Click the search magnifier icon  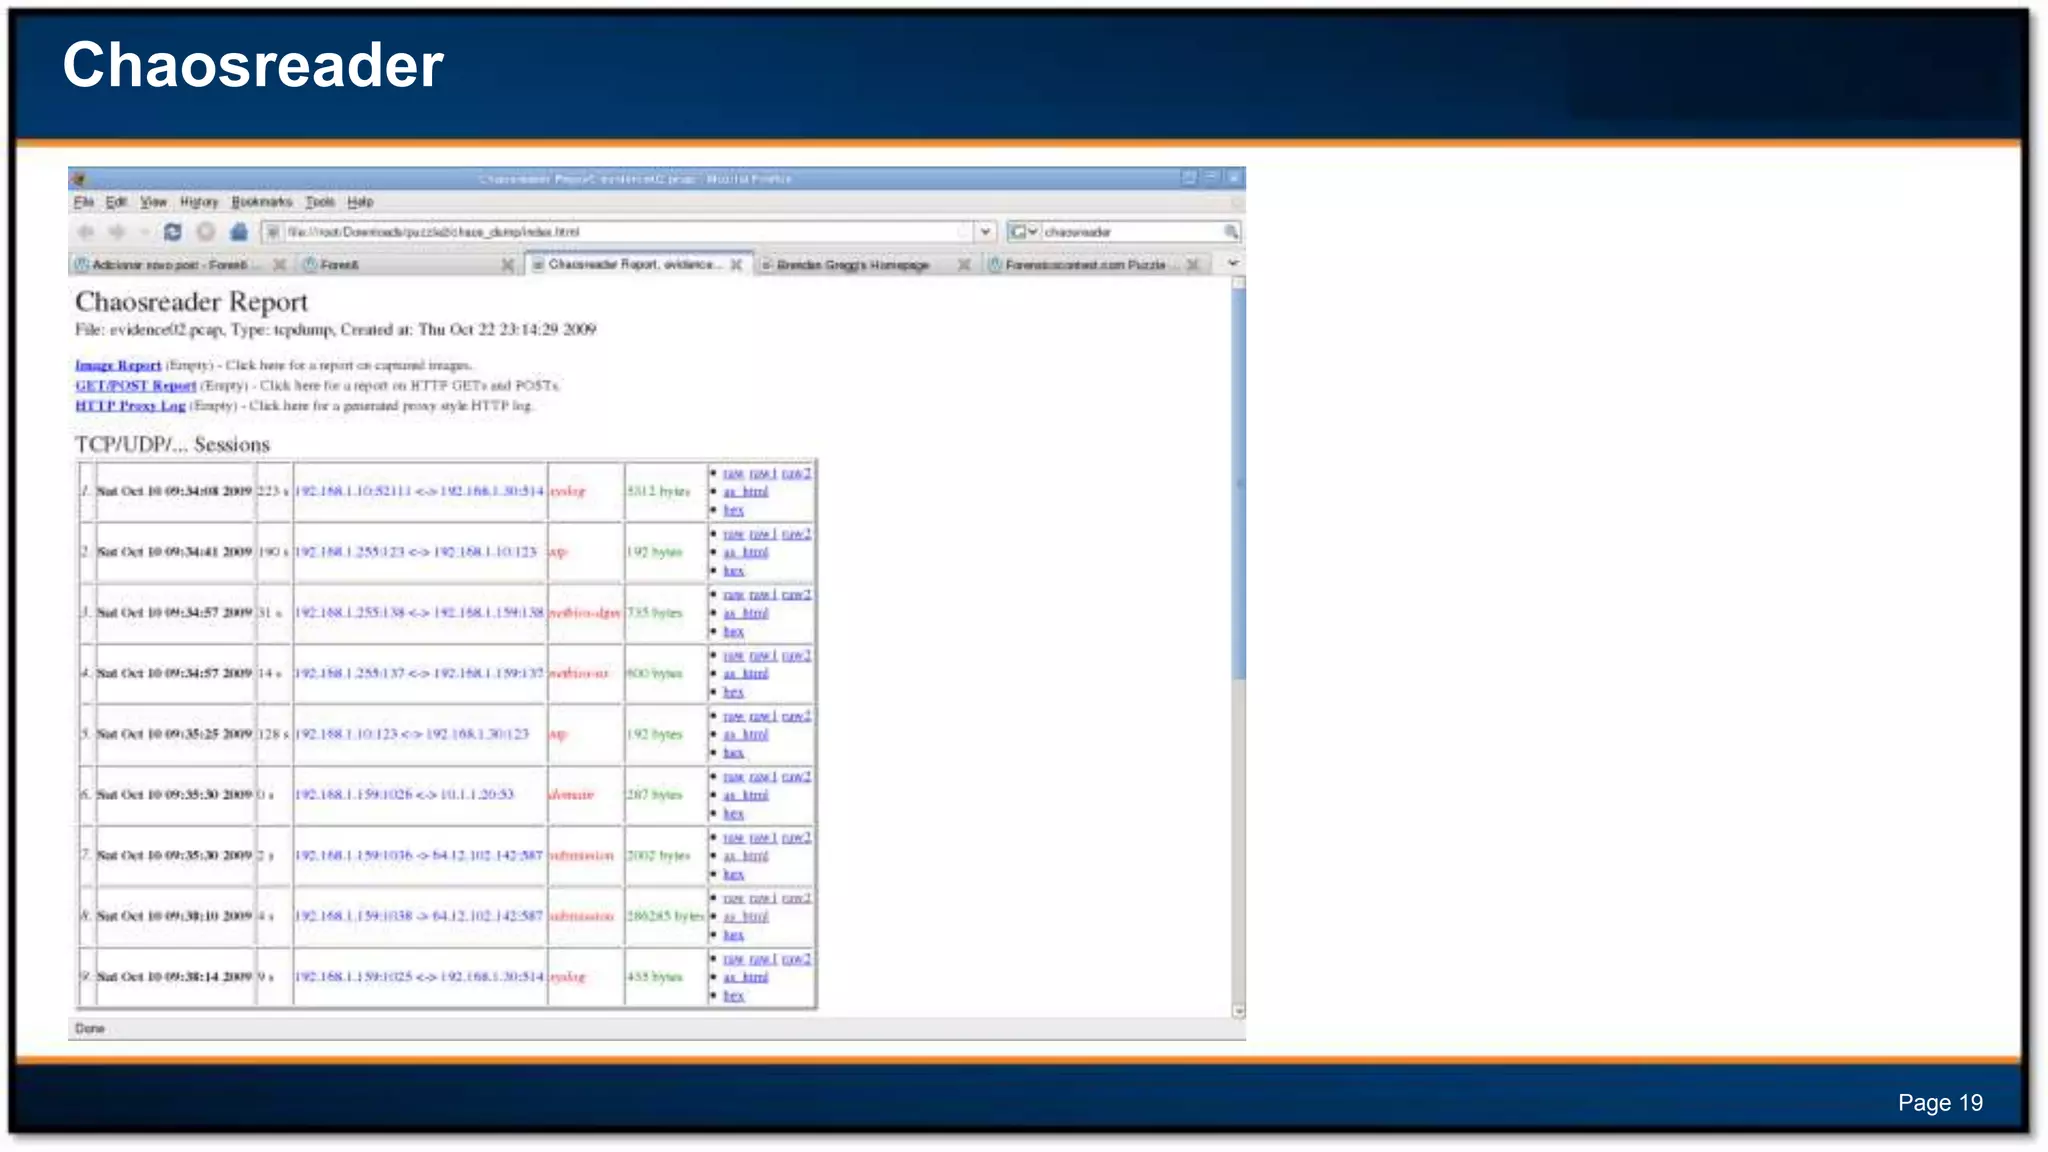click(1231, 232)
